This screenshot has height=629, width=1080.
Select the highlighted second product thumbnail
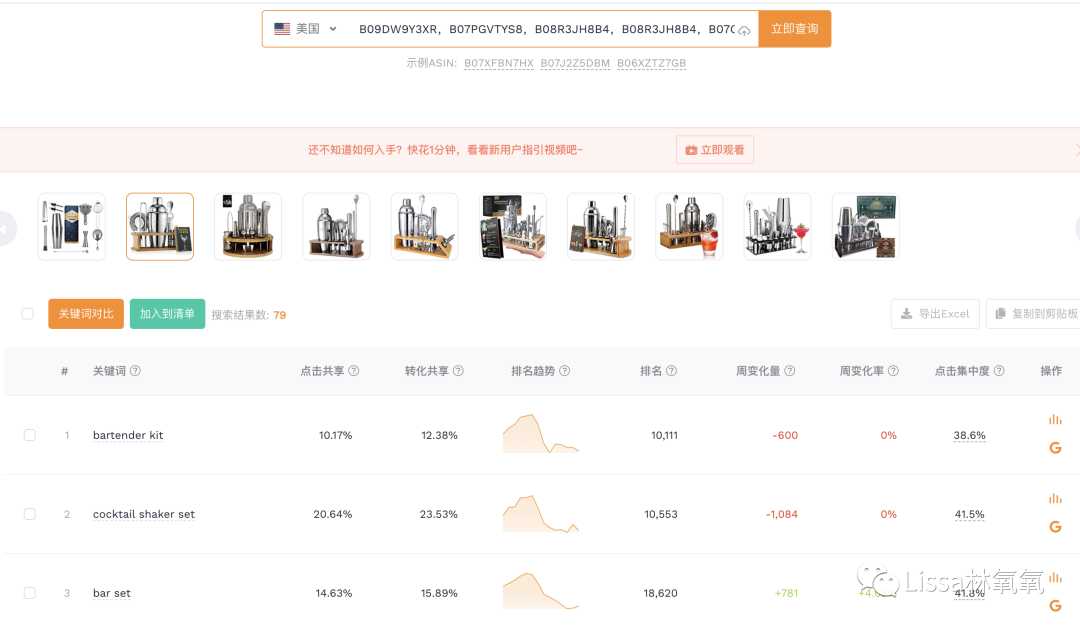click(x=159, y=226)
